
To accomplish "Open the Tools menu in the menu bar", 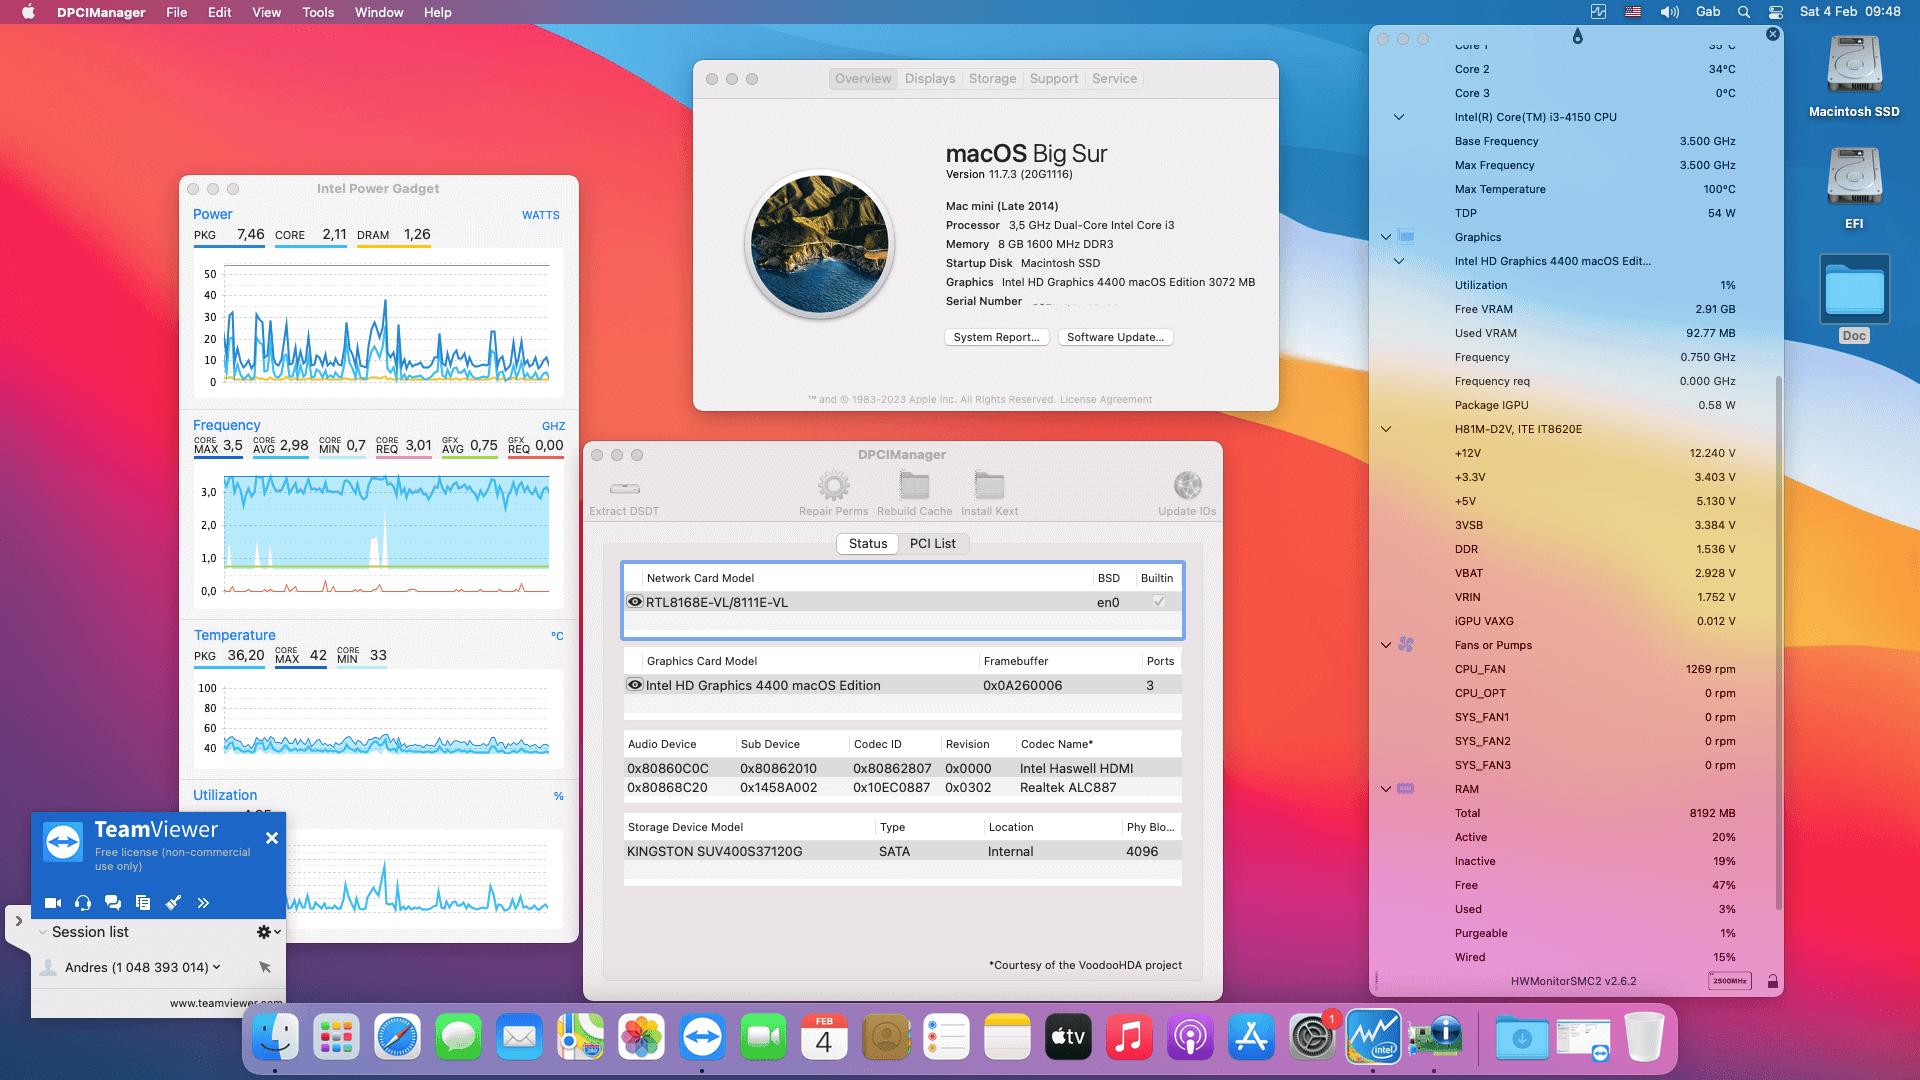I will tap(317, 12).
